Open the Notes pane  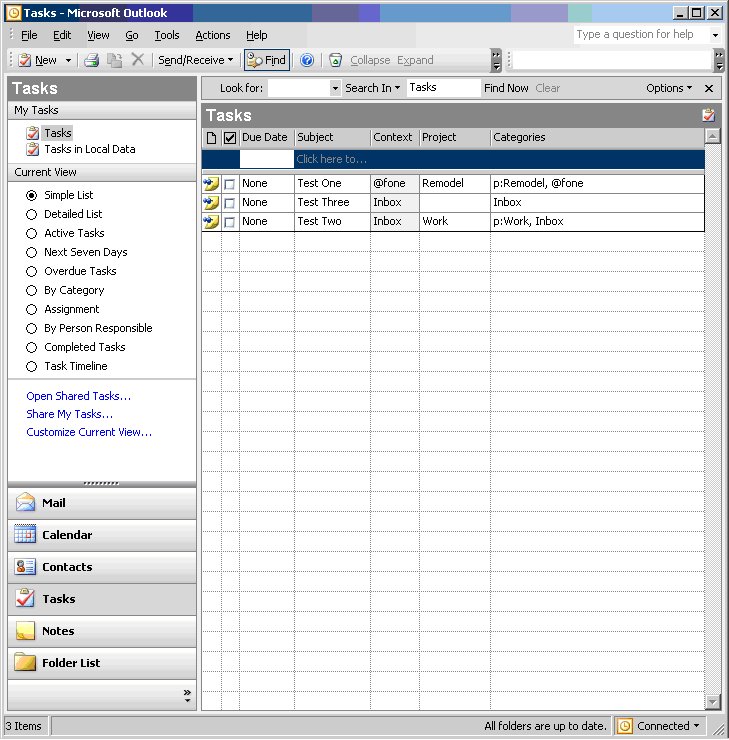pos(102,631)
